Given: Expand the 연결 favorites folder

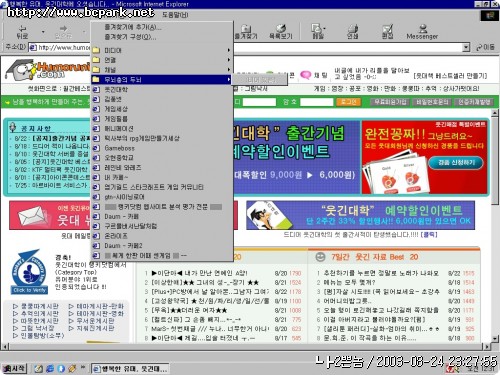Looking at the screenshot, I should 161,60.
